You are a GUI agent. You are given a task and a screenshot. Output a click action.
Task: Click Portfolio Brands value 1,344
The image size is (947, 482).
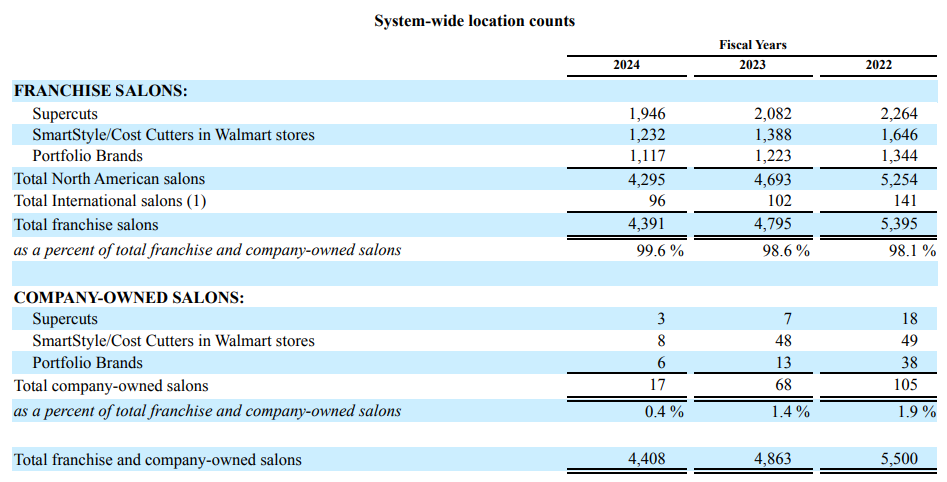[x=899, y=156]
